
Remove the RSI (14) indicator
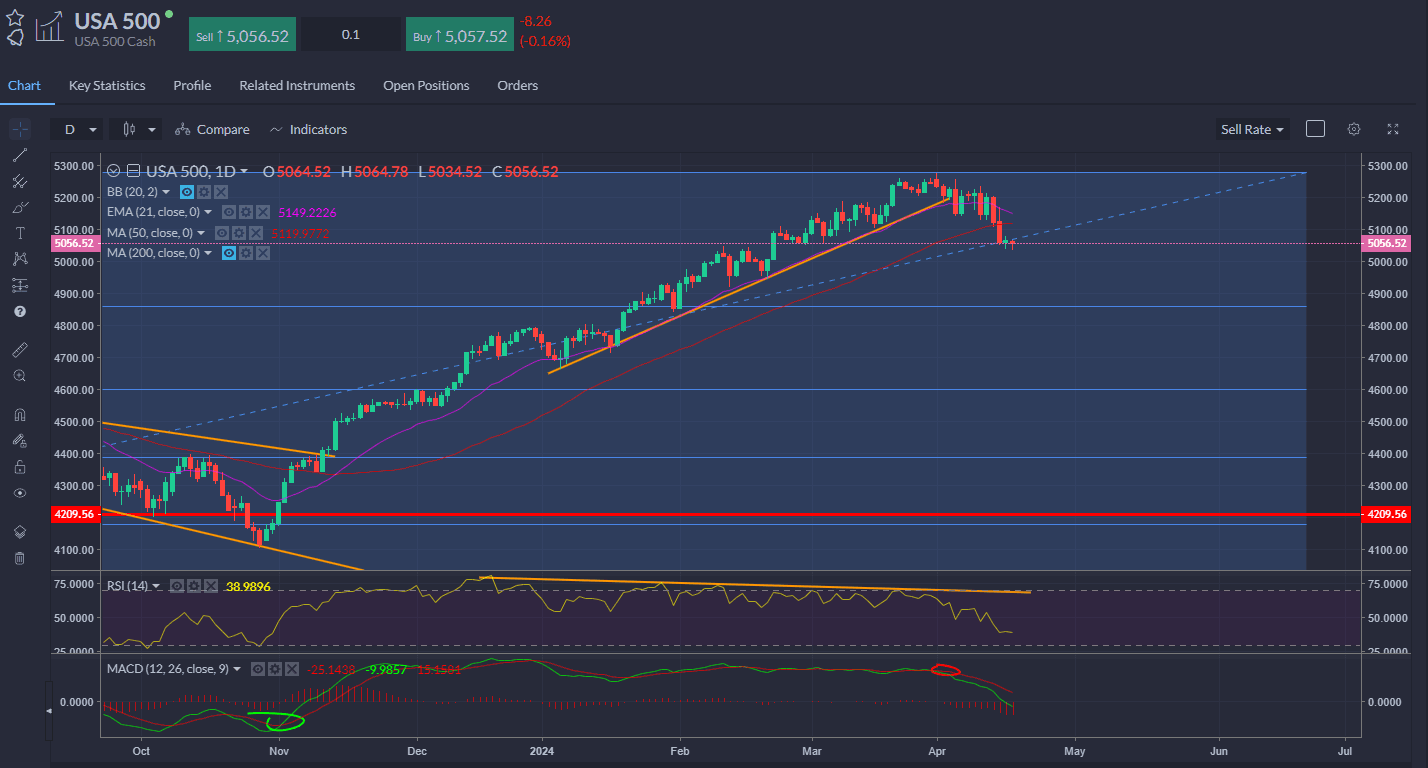coord(211,586)
